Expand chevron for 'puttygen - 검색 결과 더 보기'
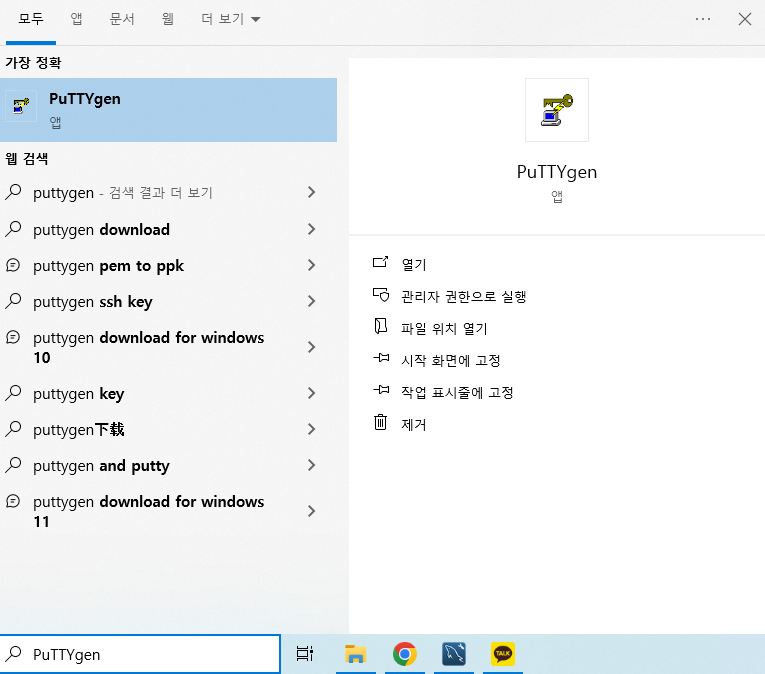765x674 pixels. (x=312, y=192)
